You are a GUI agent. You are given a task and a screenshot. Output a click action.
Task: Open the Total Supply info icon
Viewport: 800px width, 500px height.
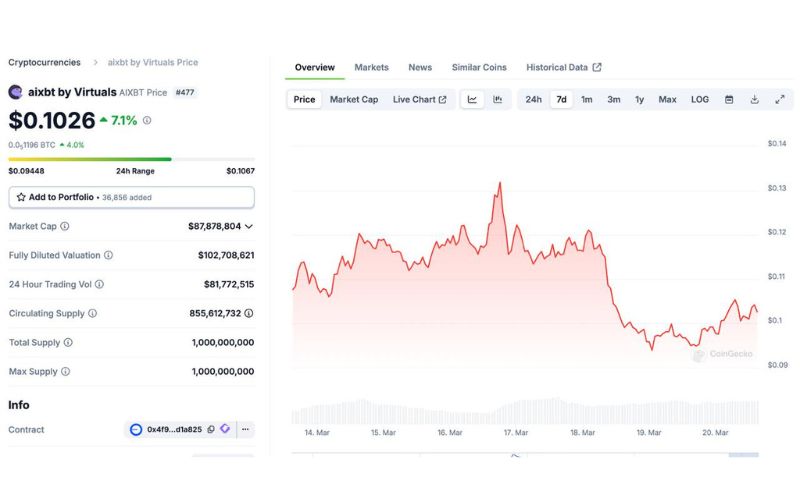[68, 342]
